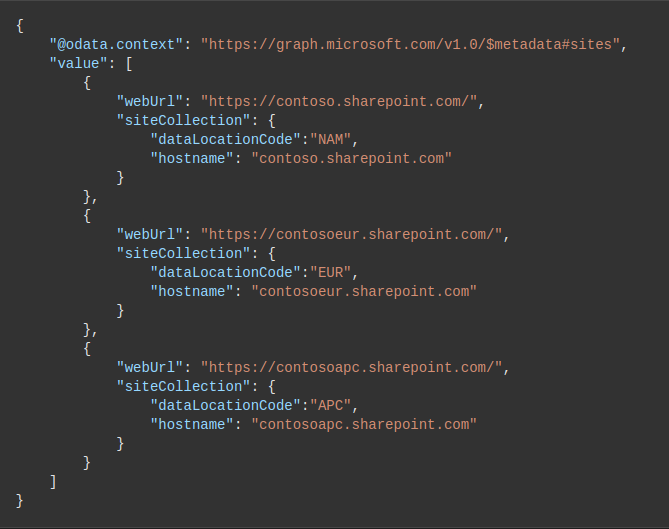Image resolution: width=669 pixels, height=529 pixels.
Task: Click the dataLocationCode key beside "EUR"
Action: [226, 273]
